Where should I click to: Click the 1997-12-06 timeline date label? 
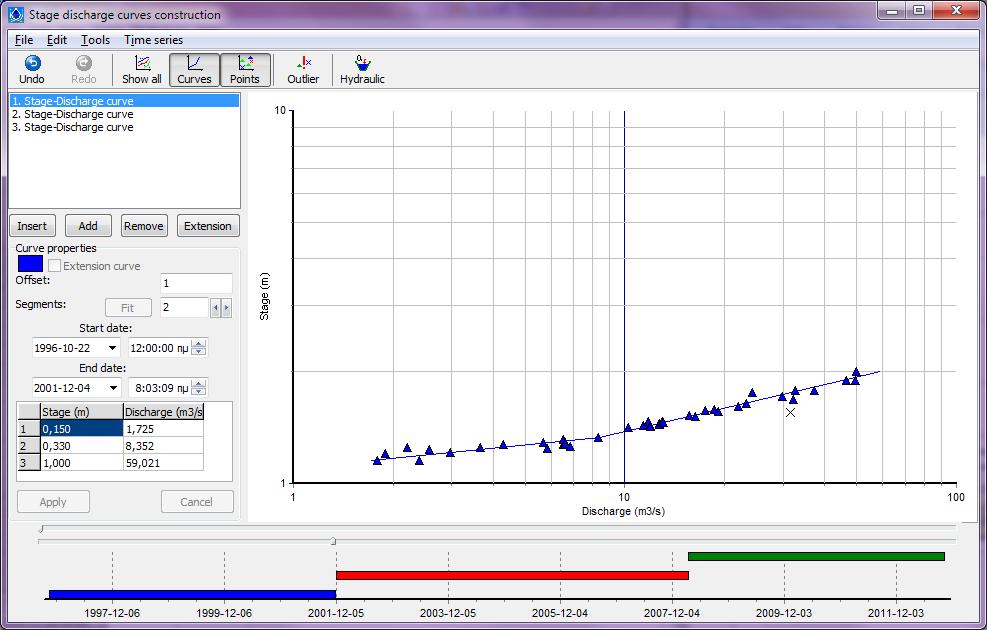tap(112, 612)
